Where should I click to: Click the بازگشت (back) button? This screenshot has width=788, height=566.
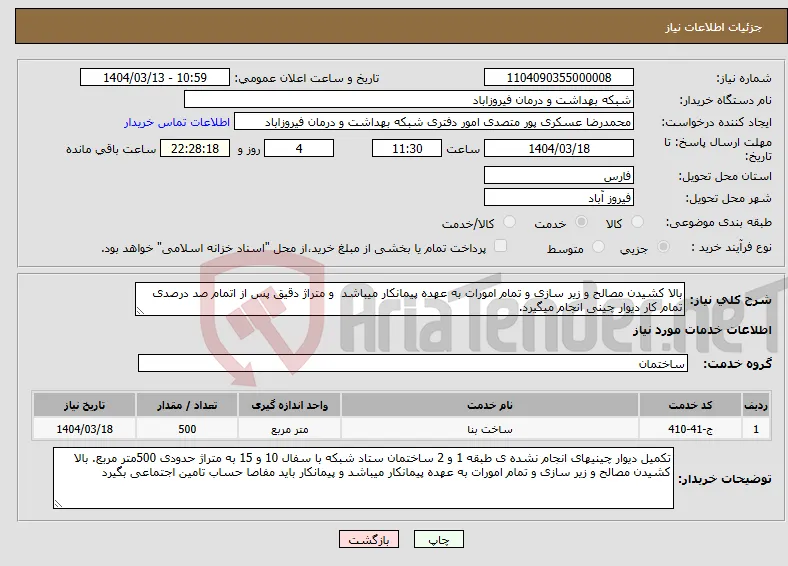[369, 539]
